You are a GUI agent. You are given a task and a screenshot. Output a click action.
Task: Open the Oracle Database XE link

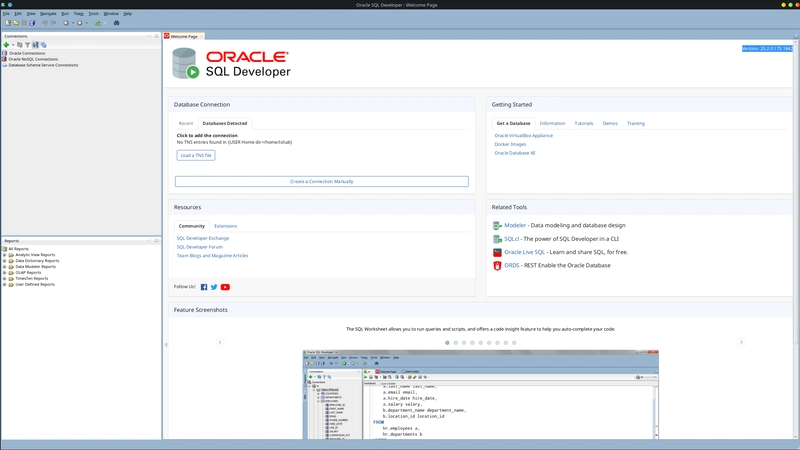pos(515,153)
